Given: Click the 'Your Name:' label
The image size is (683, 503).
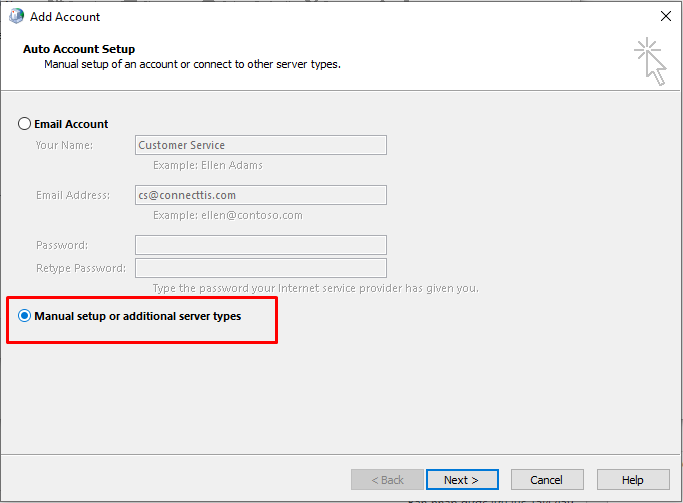Looking at the screenshot, I should [x=64, y=145].
